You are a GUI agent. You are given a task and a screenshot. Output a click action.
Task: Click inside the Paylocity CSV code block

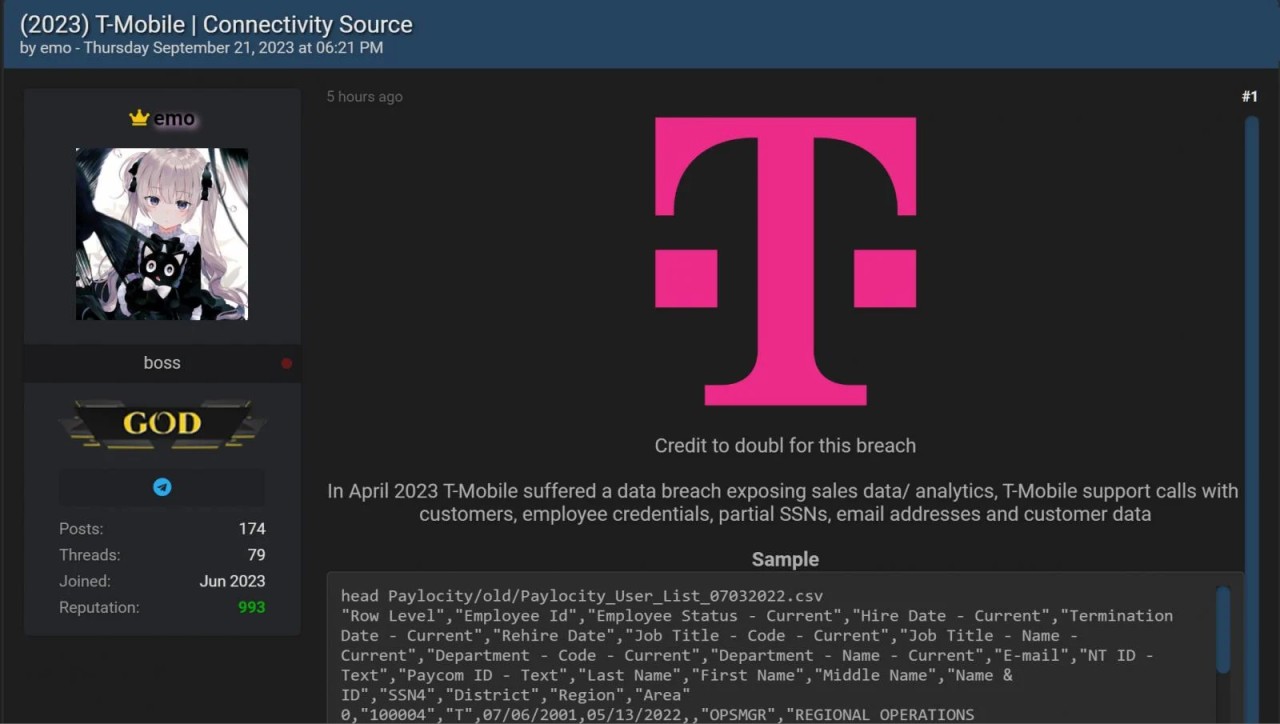click(x=760, y=655)
